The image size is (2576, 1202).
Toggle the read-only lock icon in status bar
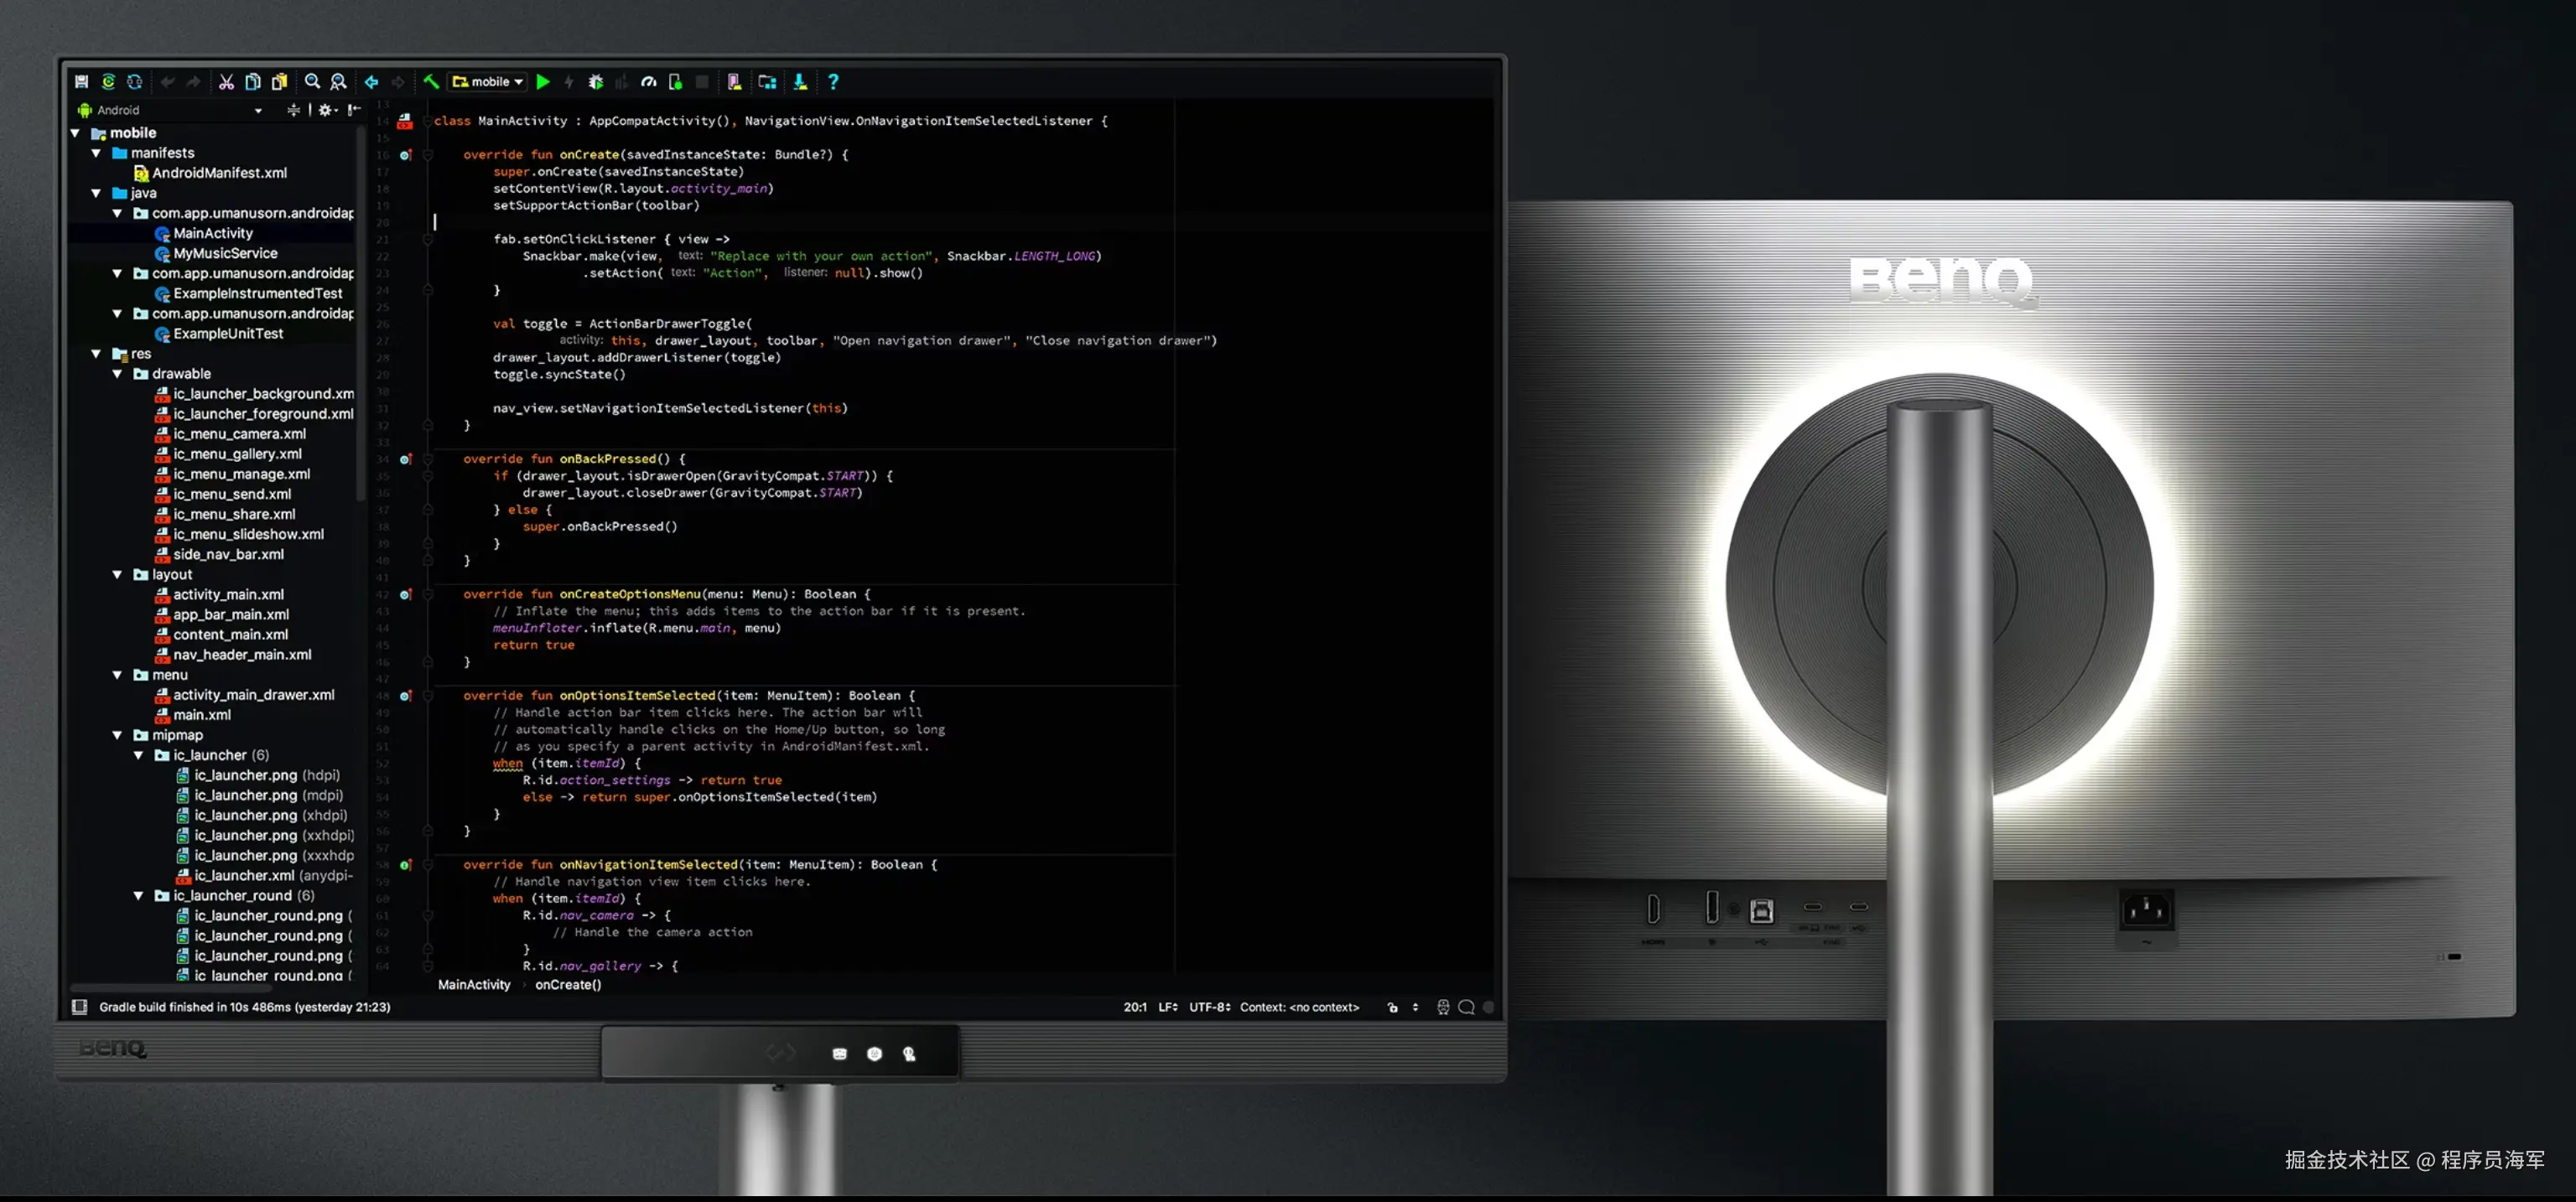point(1392,1007)
